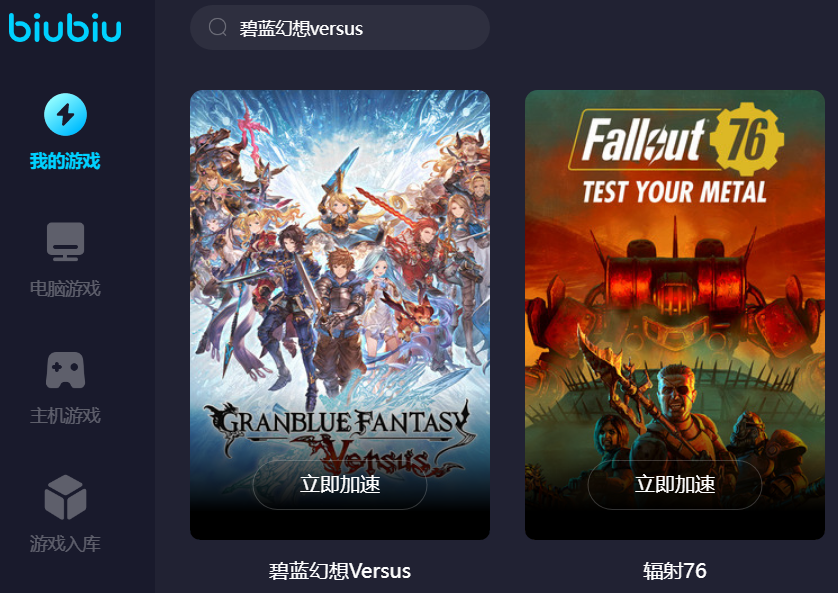Image resolution: width=838 pixels, height=593 pixels.
Task: Open My Games lightning bolt icon
Action: [65, 114]
